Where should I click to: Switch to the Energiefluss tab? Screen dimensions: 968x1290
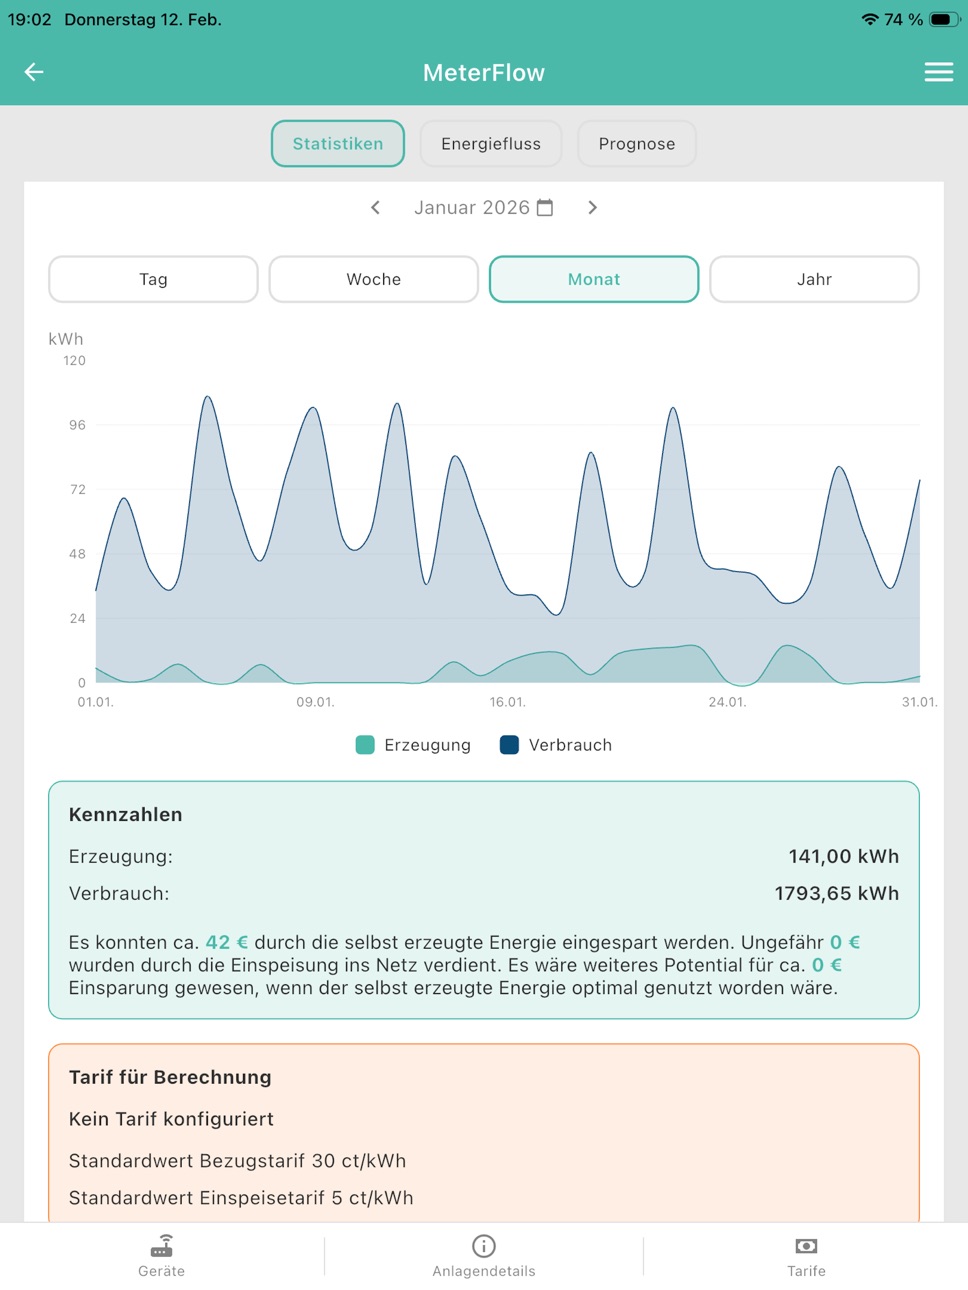tap(491, 144)
